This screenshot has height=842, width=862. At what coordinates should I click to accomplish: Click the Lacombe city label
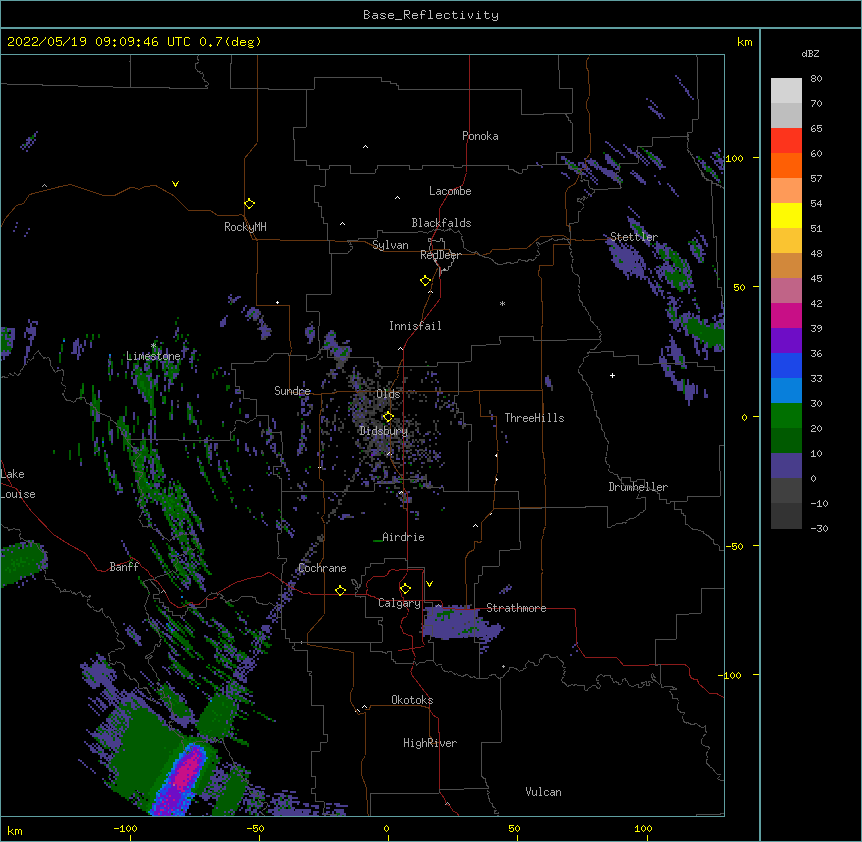click(x=450, y=191)
